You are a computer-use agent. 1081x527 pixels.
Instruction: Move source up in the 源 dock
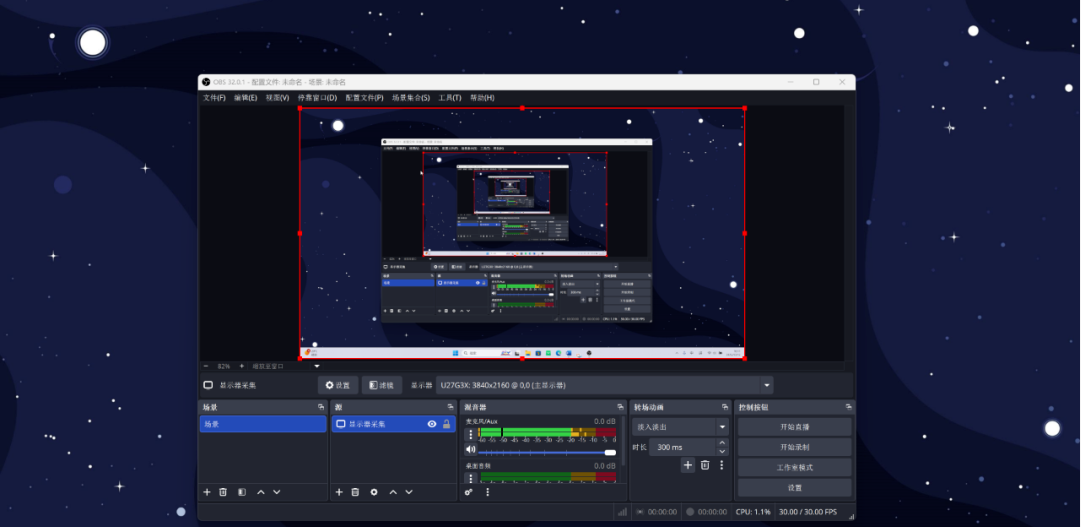tap(393, 492)
